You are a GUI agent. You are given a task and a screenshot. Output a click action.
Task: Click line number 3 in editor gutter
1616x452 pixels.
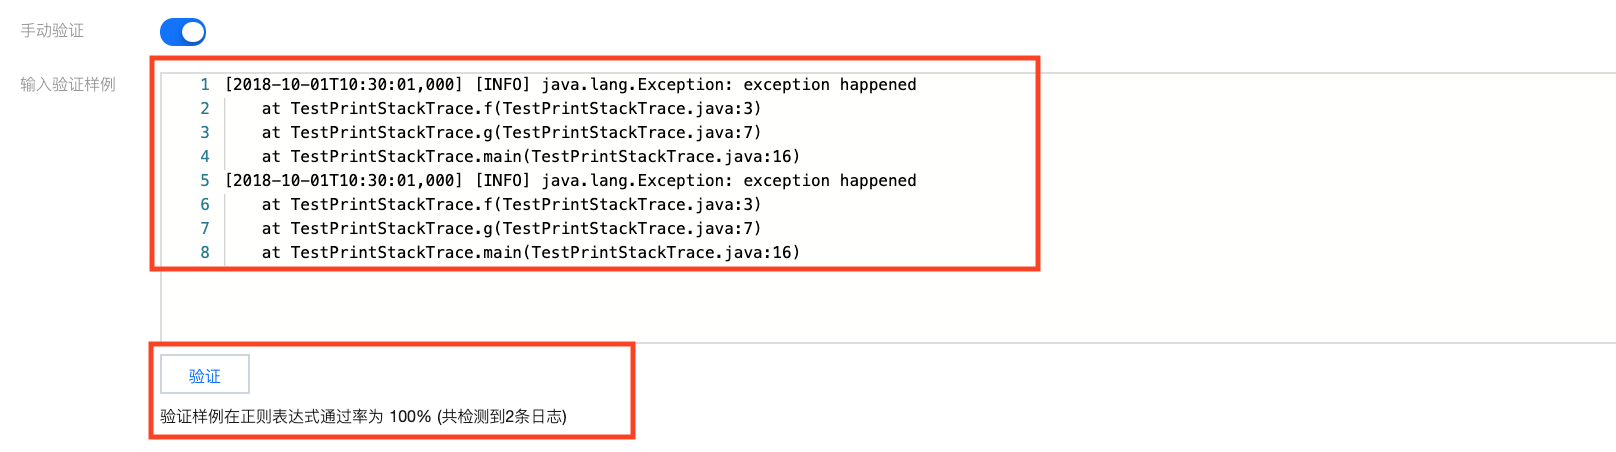pyautogui.click(x=204, y=133)
